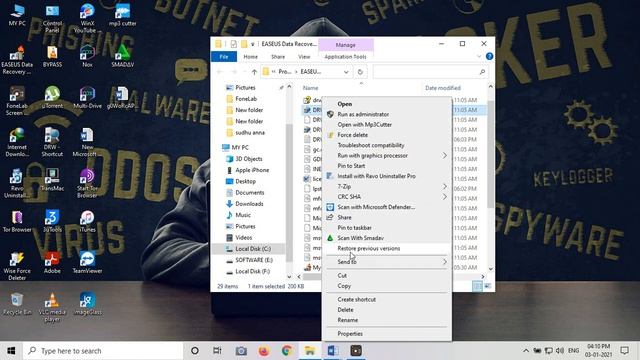Image resolution: width=640 pixels, height=360 pixels.
Task: Open the Start Tor Browser desktop shortcut
Action: 87,183
